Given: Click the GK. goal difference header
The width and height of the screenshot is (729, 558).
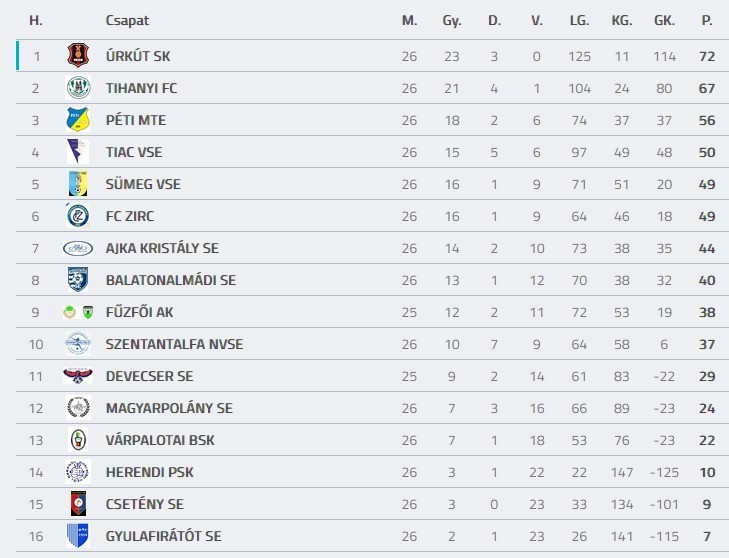Looking at the screenshot, I should [664, 20].
